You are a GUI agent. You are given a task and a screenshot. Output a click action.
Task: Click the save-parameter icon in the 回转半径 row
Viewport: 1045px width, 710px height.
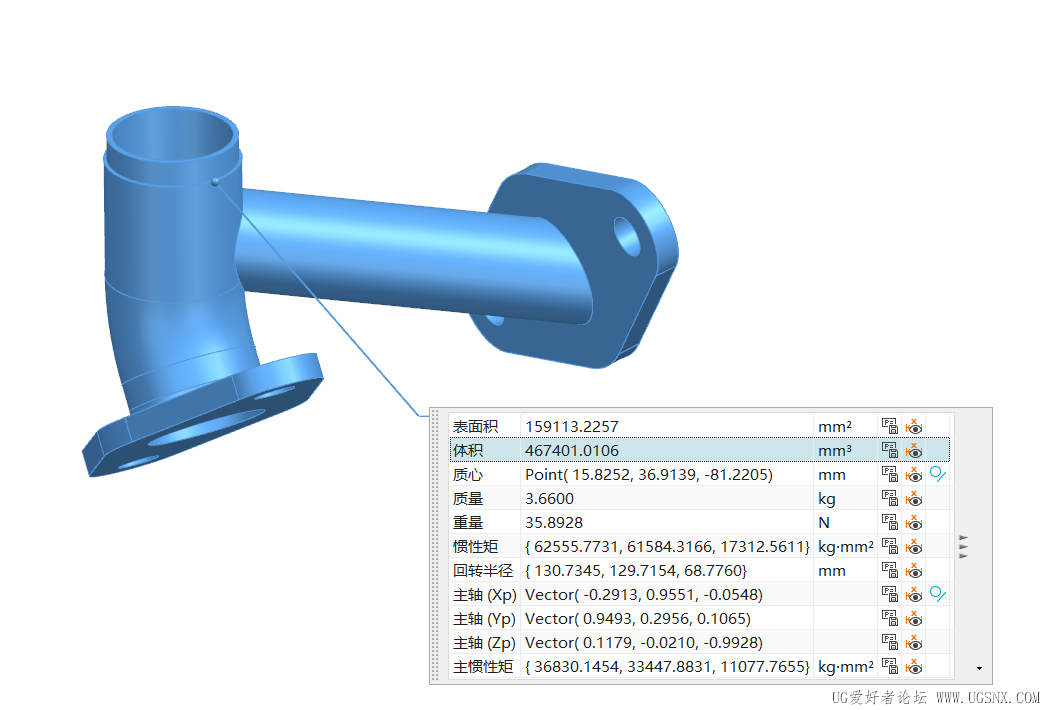890,570
